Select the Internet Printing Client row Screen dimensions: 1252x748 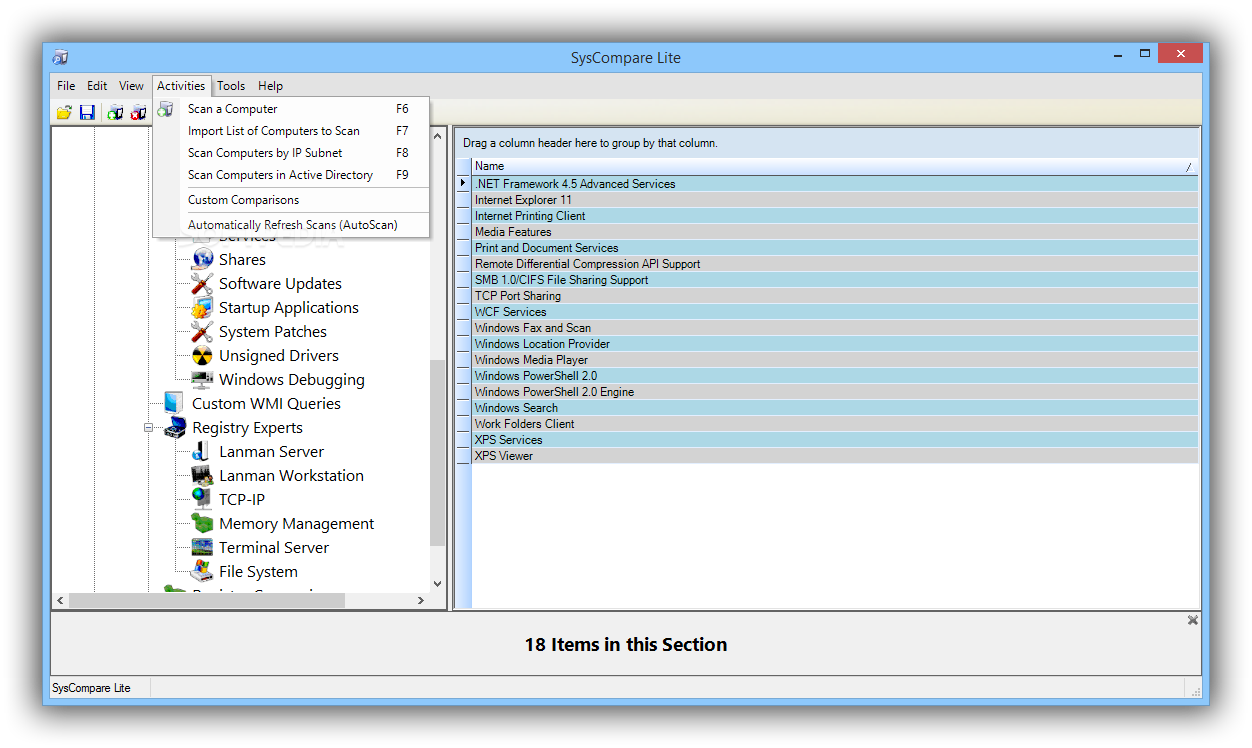click(x=834, y=216)
